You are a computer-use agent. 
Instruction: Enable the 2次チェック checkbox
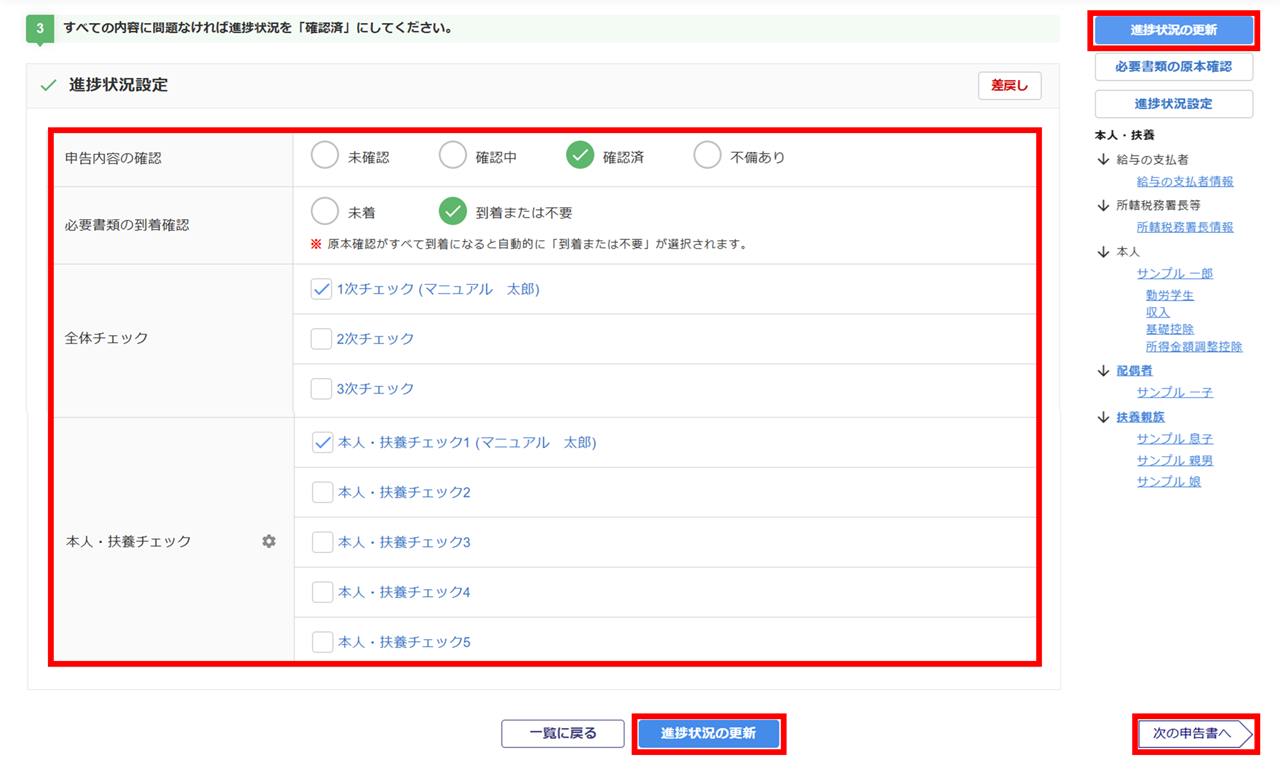pos(321,339)
